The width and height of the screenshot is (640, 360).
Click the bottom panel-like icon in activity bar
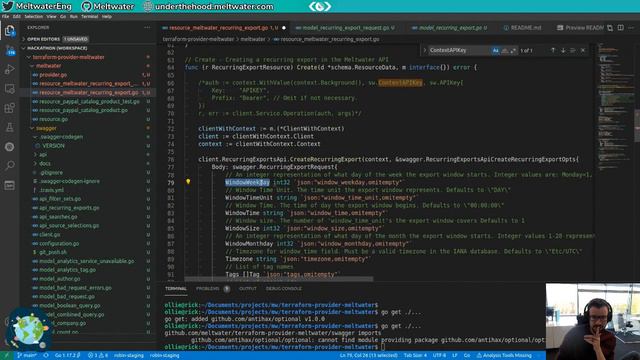[9, 185]
